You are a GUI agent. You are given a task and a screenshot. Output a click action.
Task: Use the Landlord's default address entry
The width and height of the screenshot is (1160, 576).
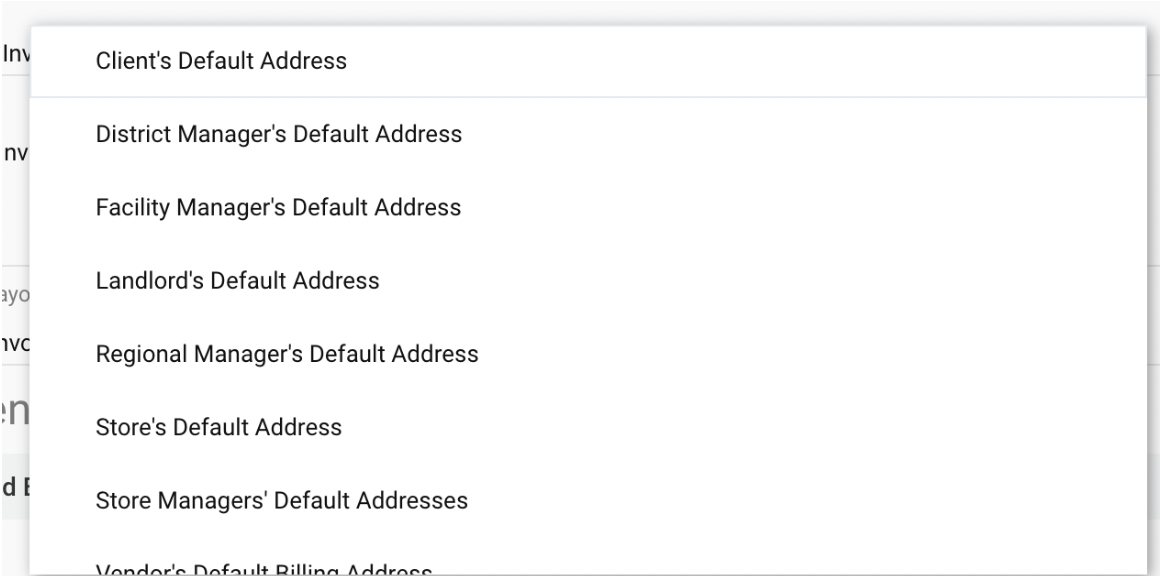coord(237,281)
